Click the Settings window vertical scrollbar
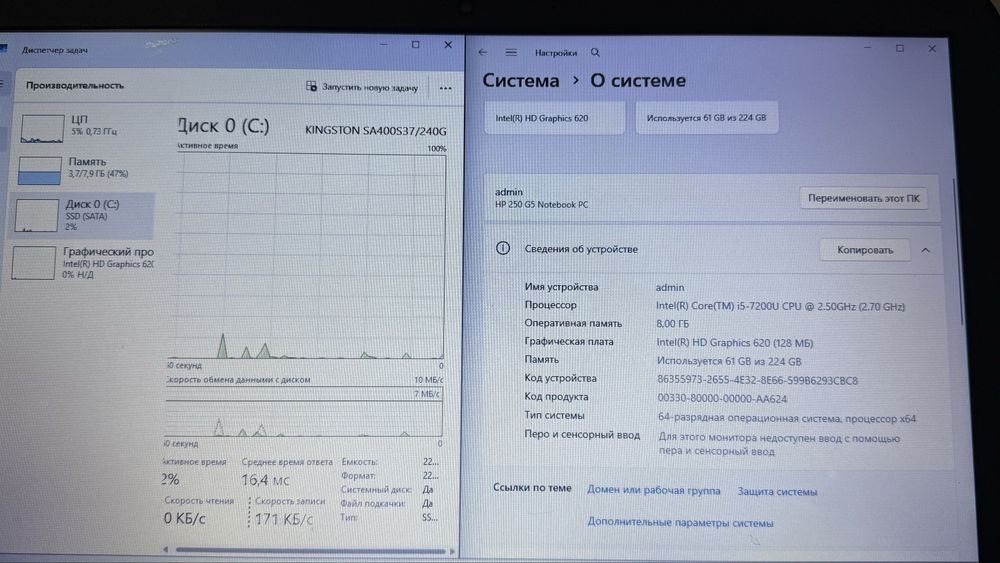The height and width of the screenshot is (563, 1000). (x=960, y=252)
